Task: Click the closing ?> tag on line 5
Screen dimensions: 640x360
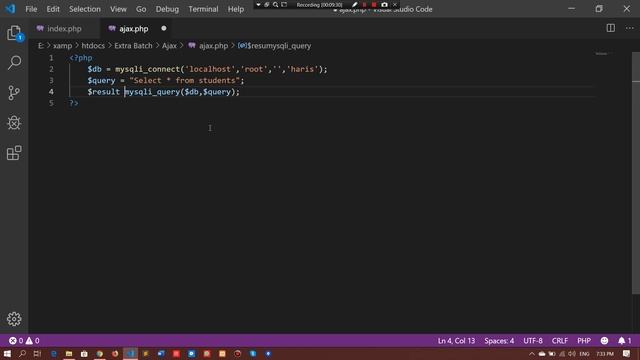Action: tap(74, 103)
